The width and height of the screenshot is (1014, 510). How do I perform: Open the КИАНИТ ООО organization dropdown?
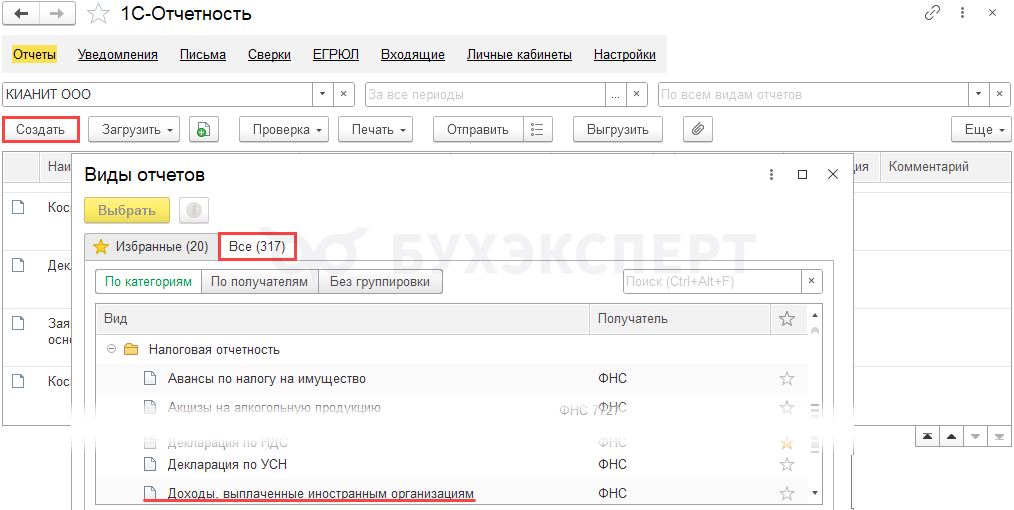coord(323,94)
